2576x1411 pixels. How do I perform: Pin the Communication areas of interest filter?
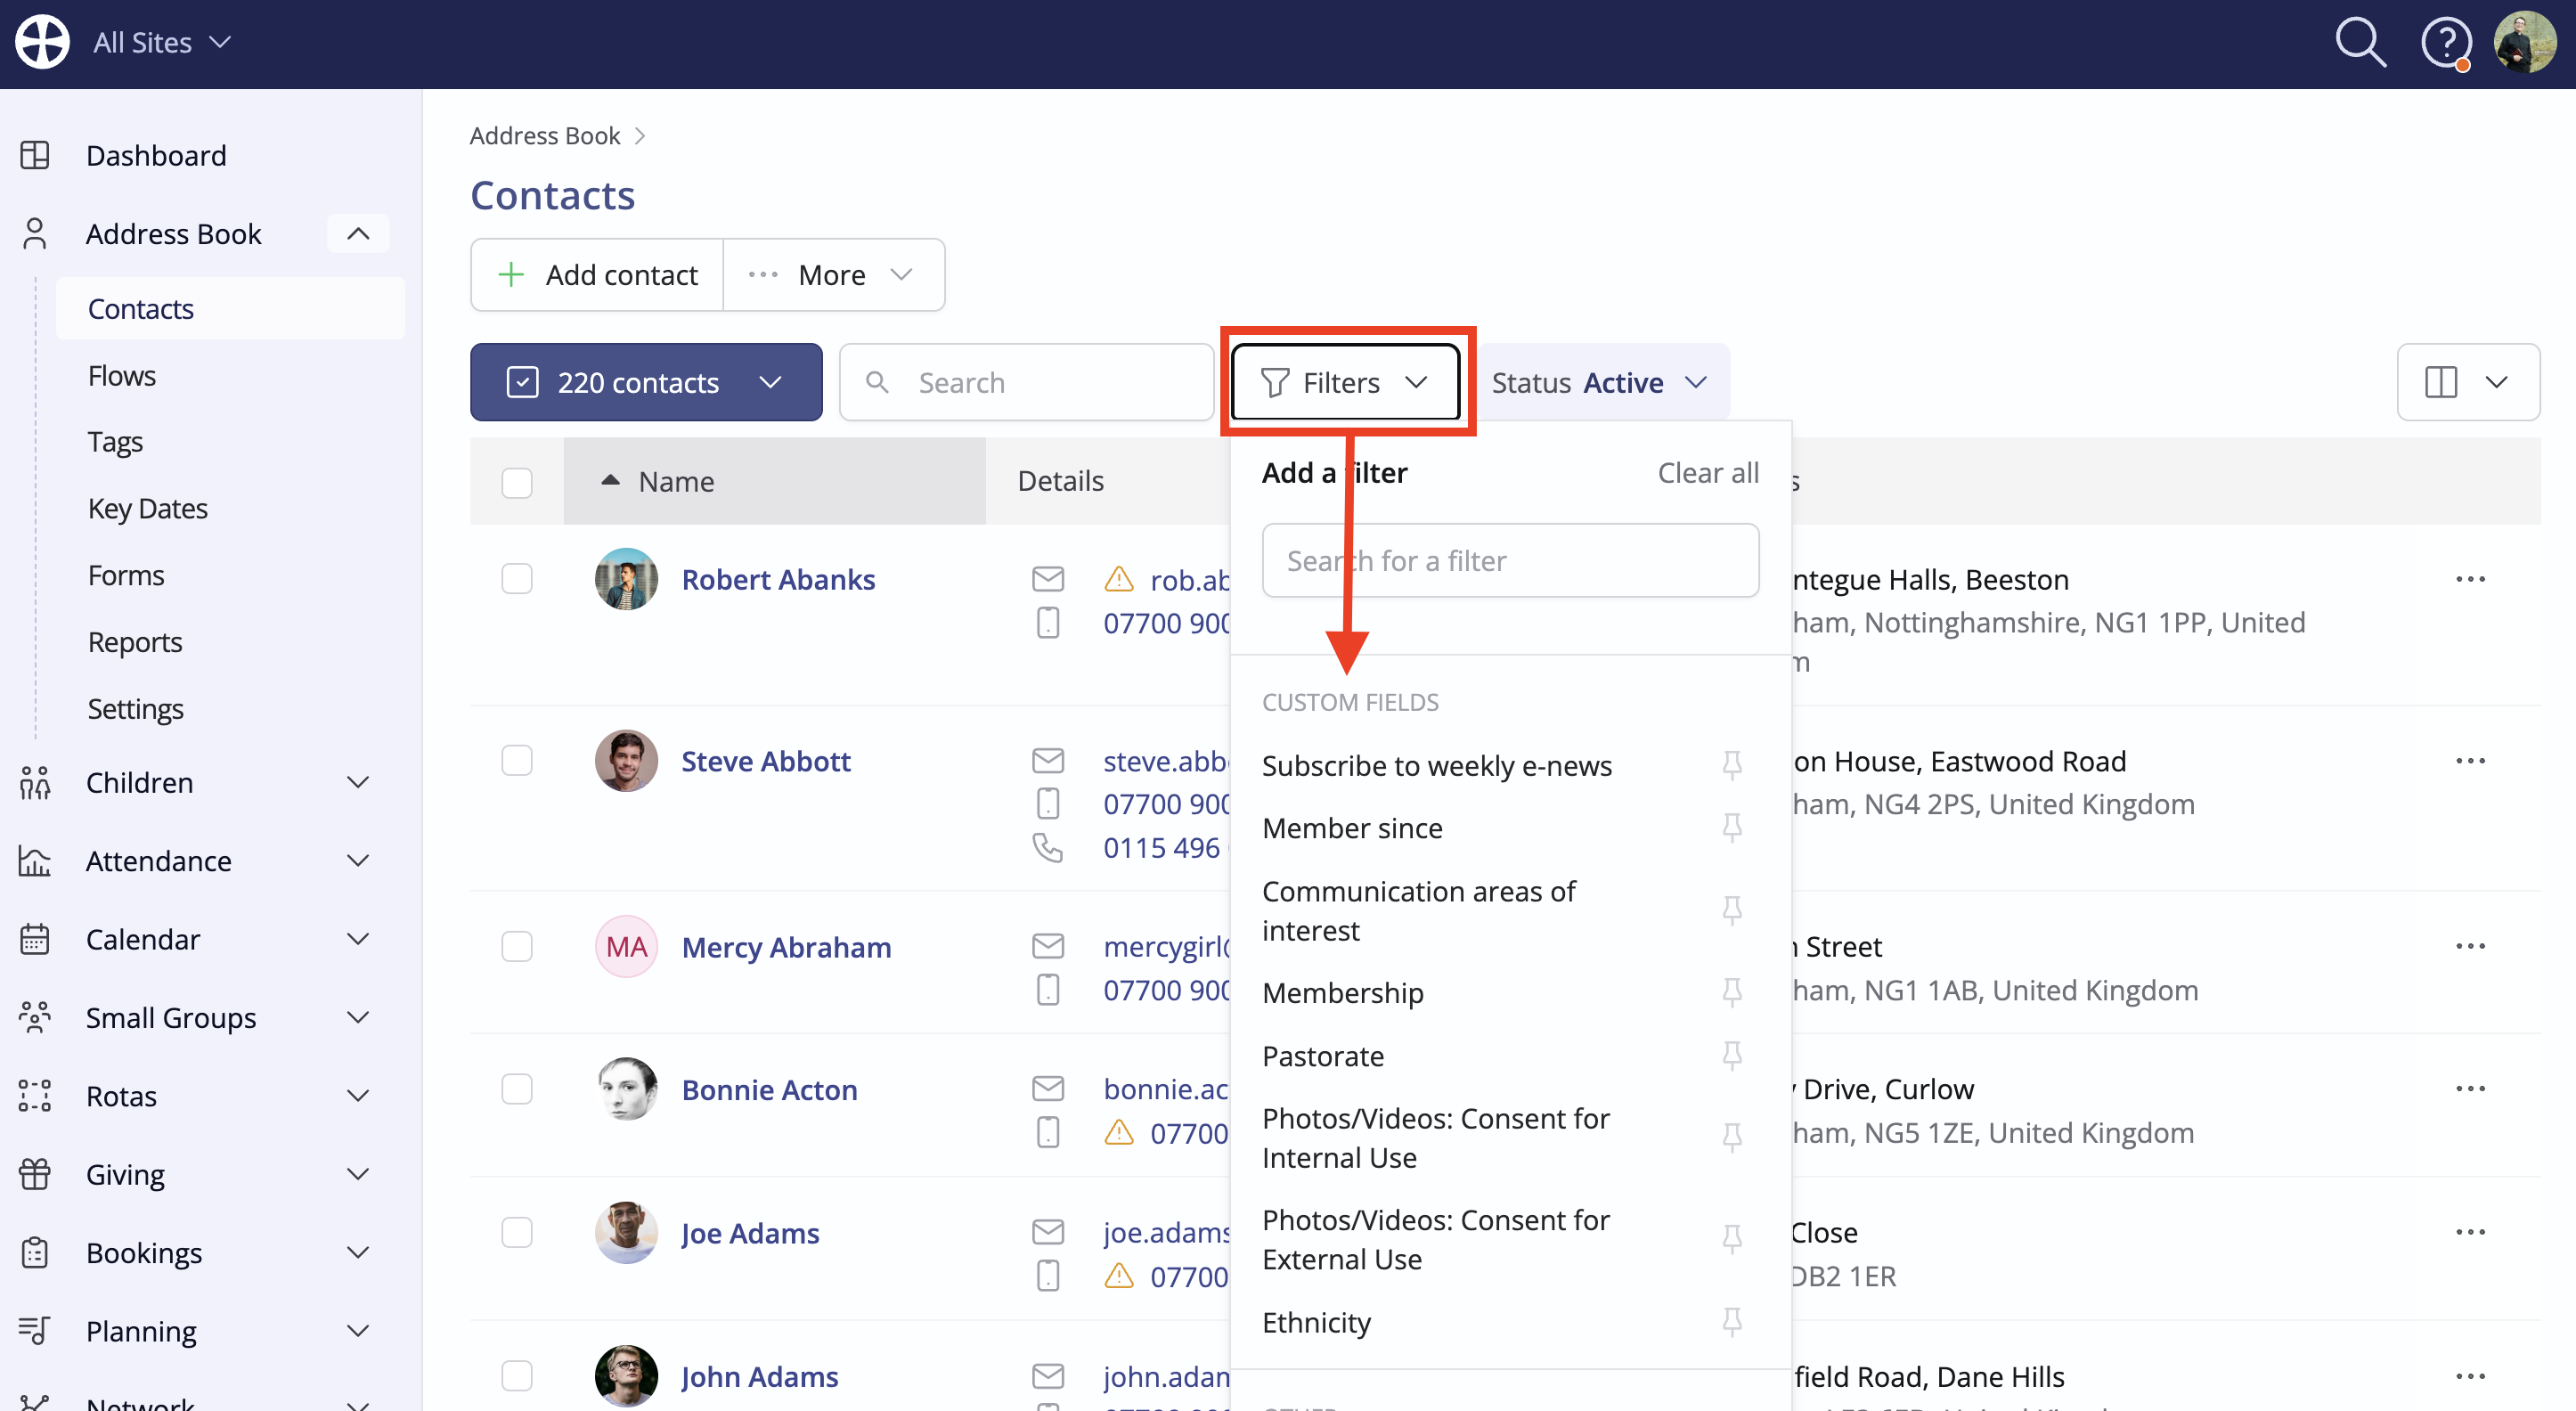tap(1732, 910)
